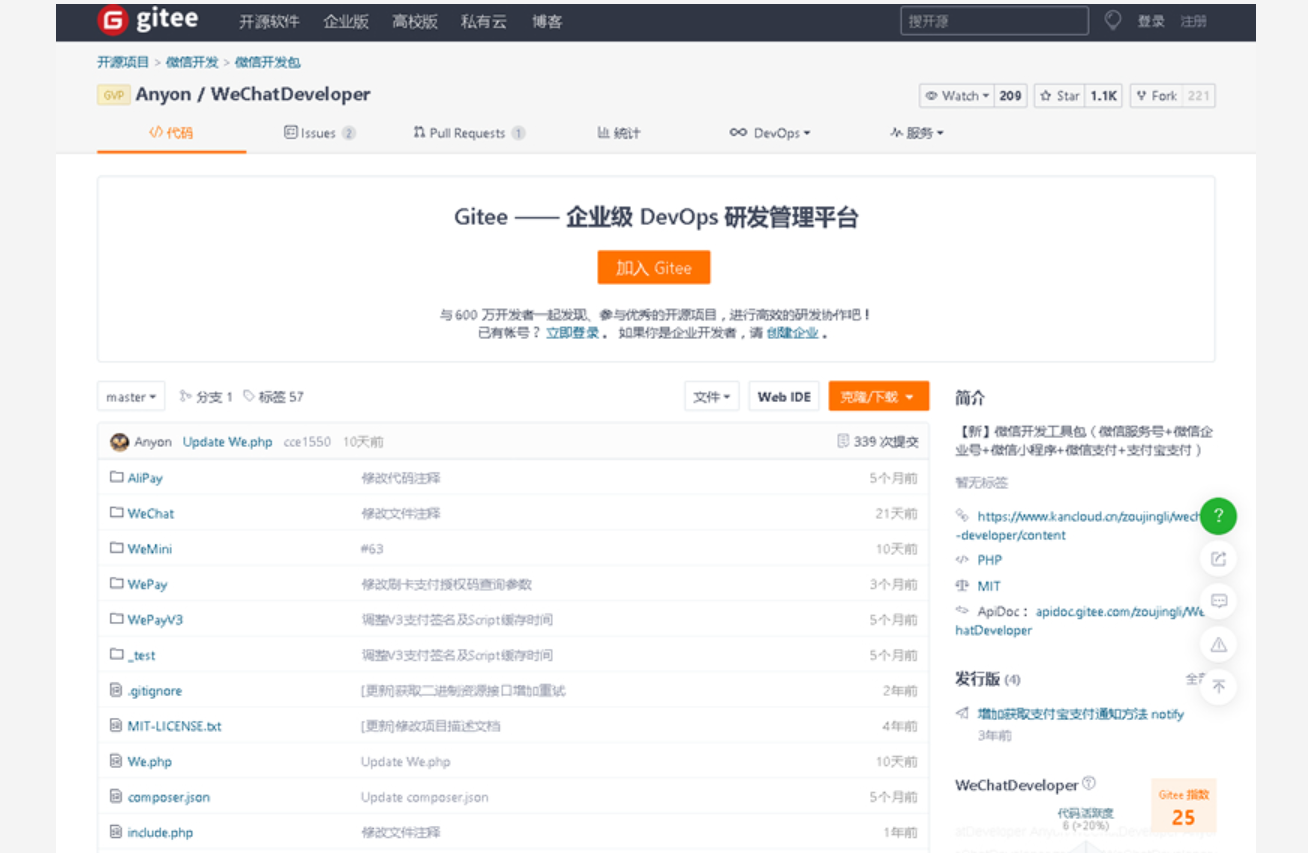Image resolution: width=1308 pixels, height=853 pixels.
Task: Click the 创建企业 link
Action: click(792, 333)
